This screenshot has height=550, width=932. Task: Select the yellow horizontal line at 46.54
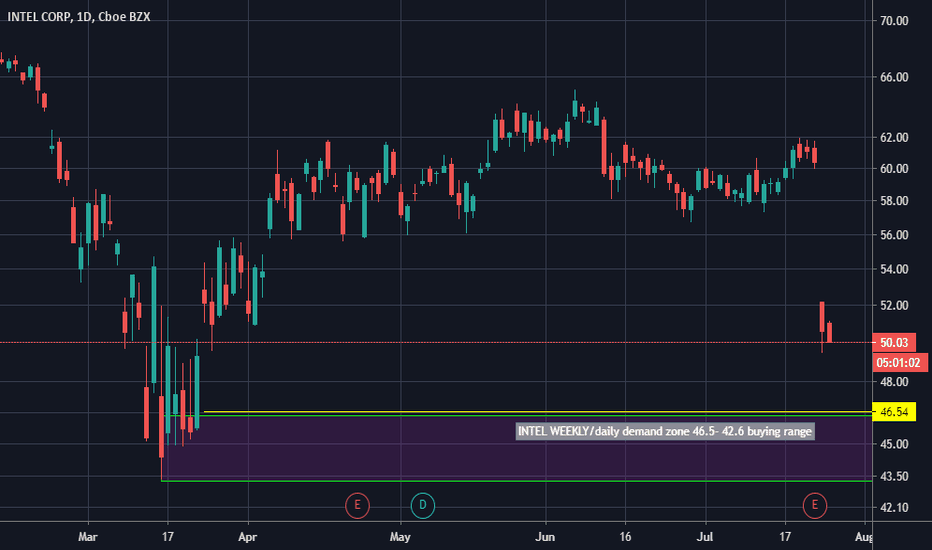pyautogui.click(x=538, y=411)
